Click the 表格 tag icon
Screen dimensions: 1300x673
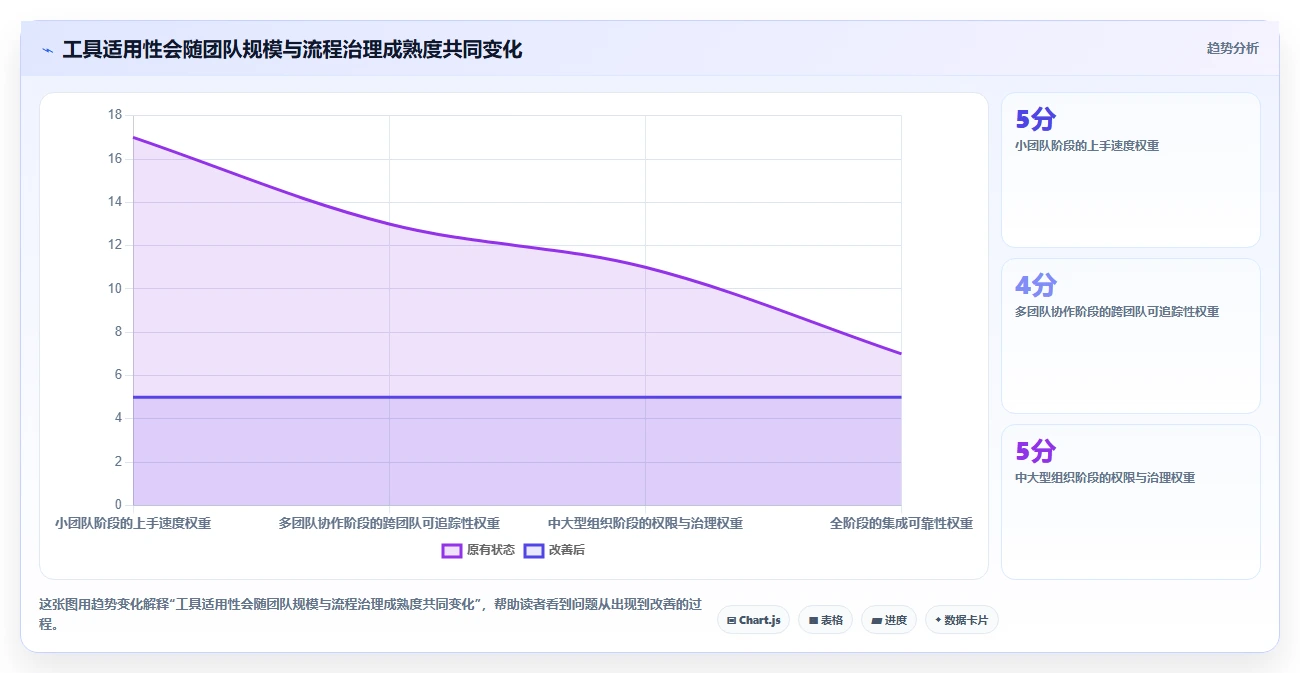[x=813, y=620]
